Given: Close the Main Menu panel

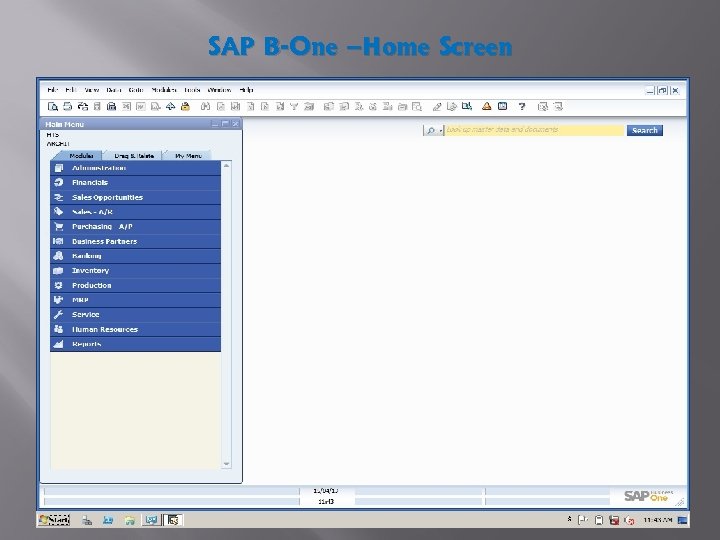Looking at the screenshot, I should pyautogui.click(x=235, y=124).
